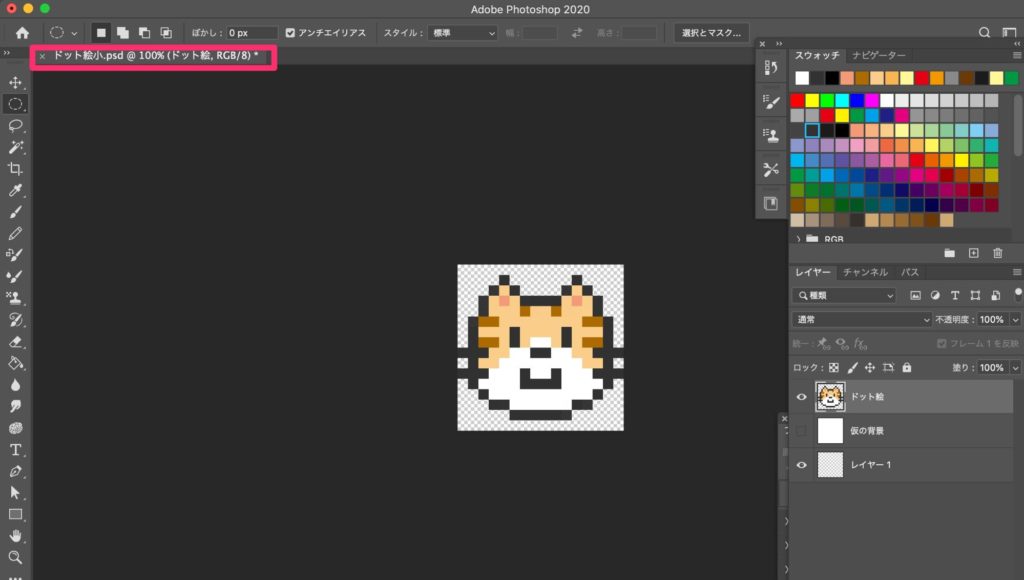Switch to the チャンネル tab

tap(864, 271)
